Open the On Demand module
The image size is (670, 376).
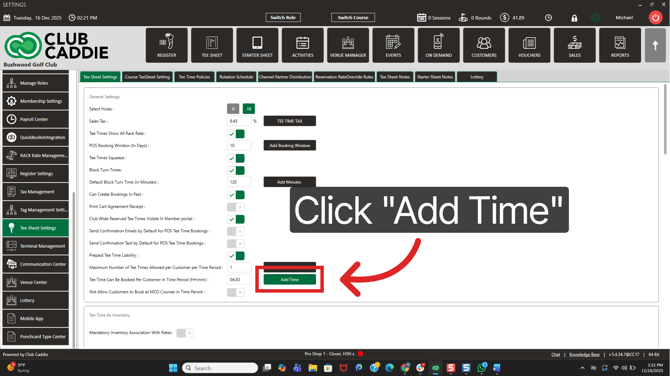[x=438, y=45]
